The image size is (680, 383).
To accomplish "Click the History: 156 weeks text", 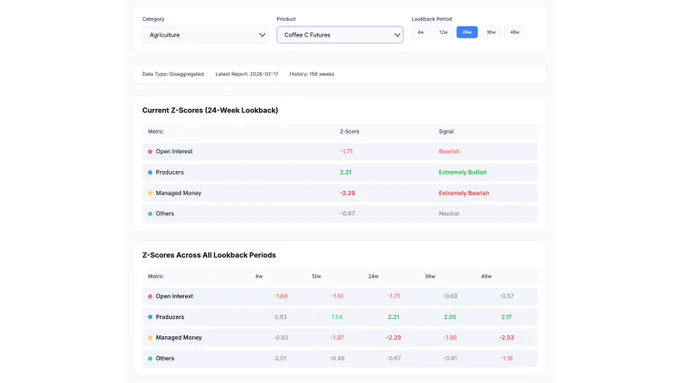I will [312, 74].
